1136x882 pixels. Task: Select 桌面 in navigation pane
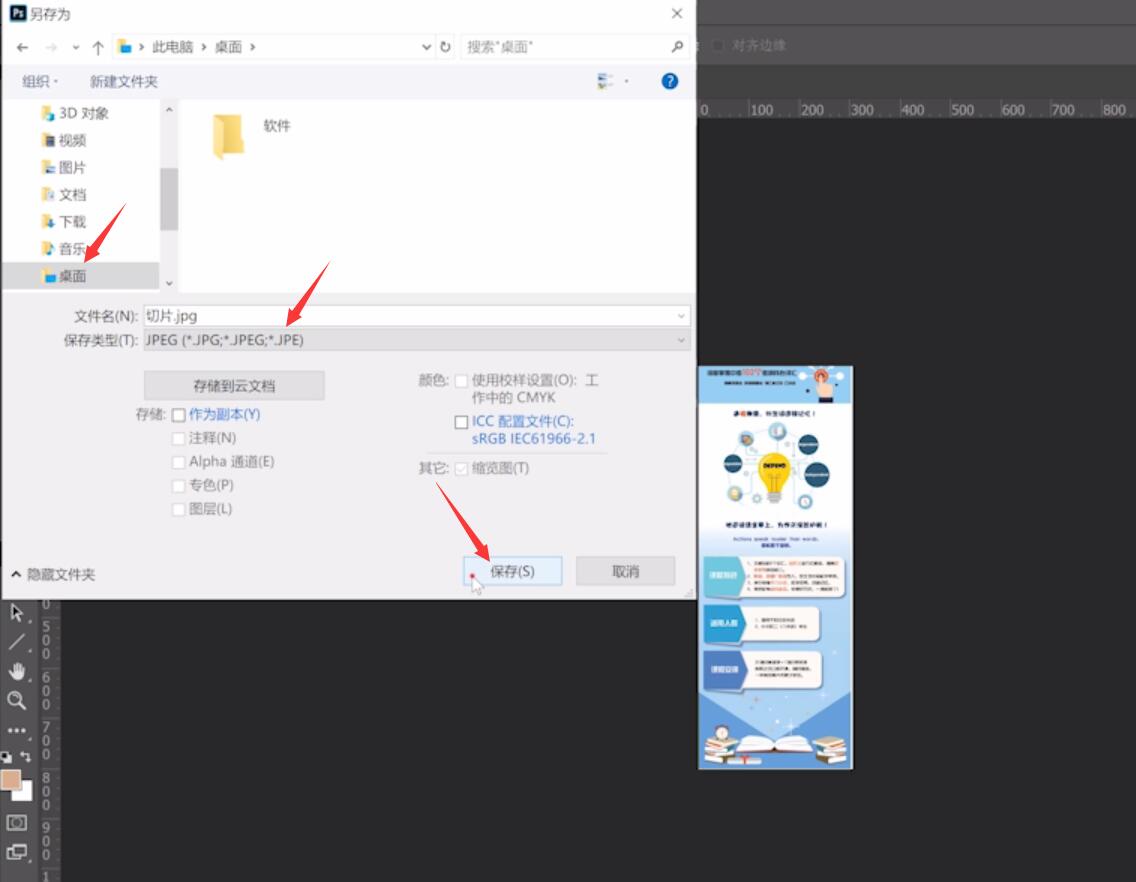pyautogui.click(x=80, y=276)
